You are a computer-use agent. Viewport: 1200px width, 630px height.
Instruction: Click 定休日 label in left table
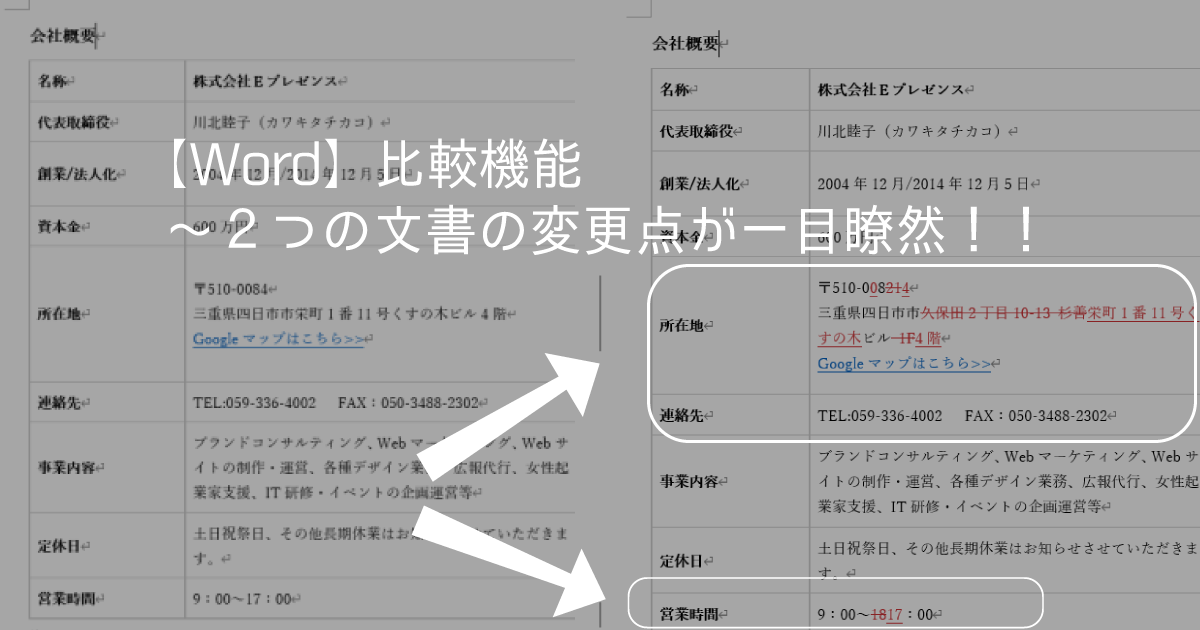[x=60, y=546]
